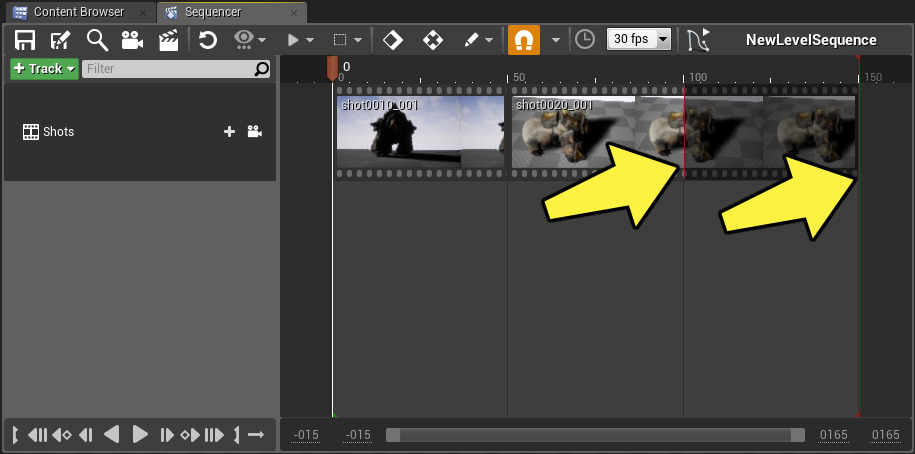Toggle the auto-key diamond button
915x454 pixels.
[394, 40]
